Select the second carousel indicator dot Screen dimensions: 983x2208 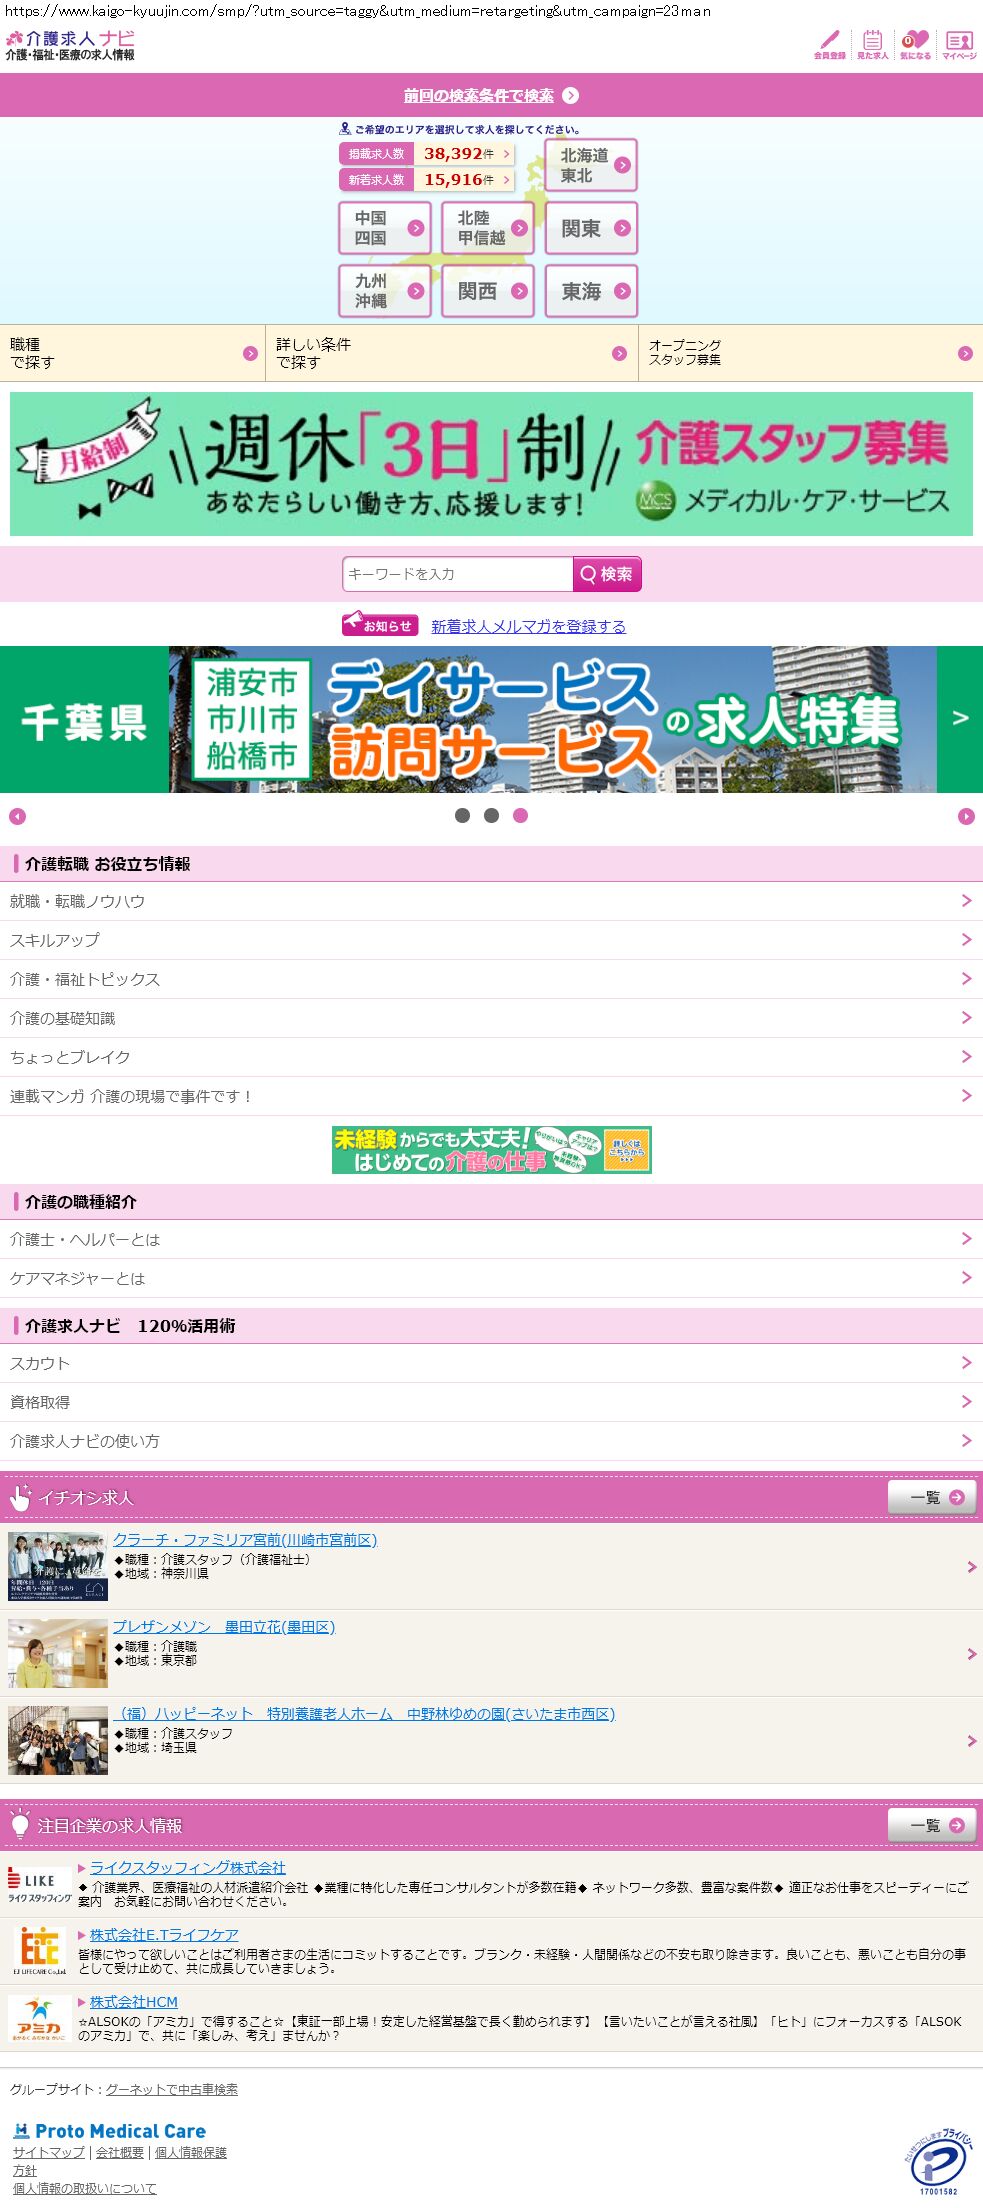click(x=491, y=816)
